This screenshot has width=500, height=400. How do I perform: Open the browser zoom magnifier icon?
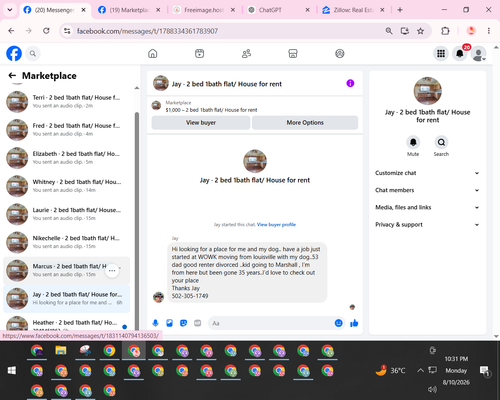click(x=389, y=31)
